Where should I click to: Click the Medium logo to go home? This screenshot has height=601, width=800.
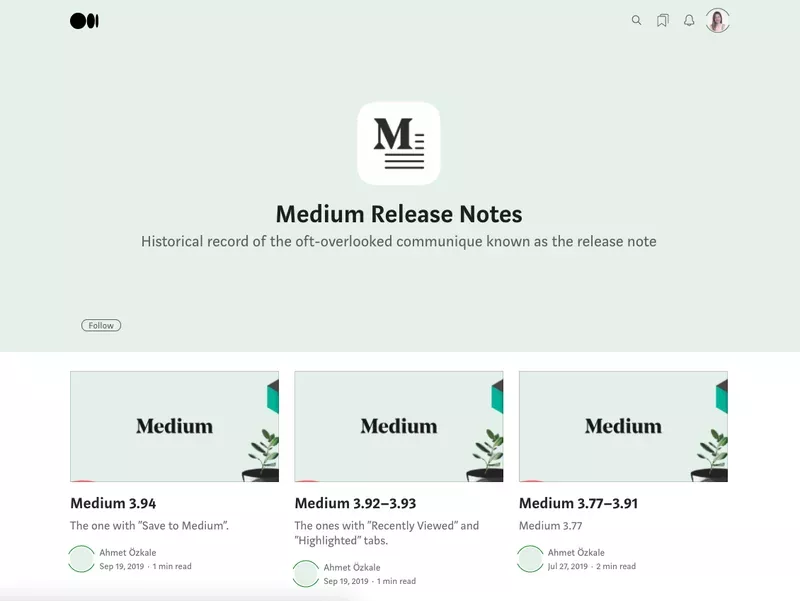85,20
